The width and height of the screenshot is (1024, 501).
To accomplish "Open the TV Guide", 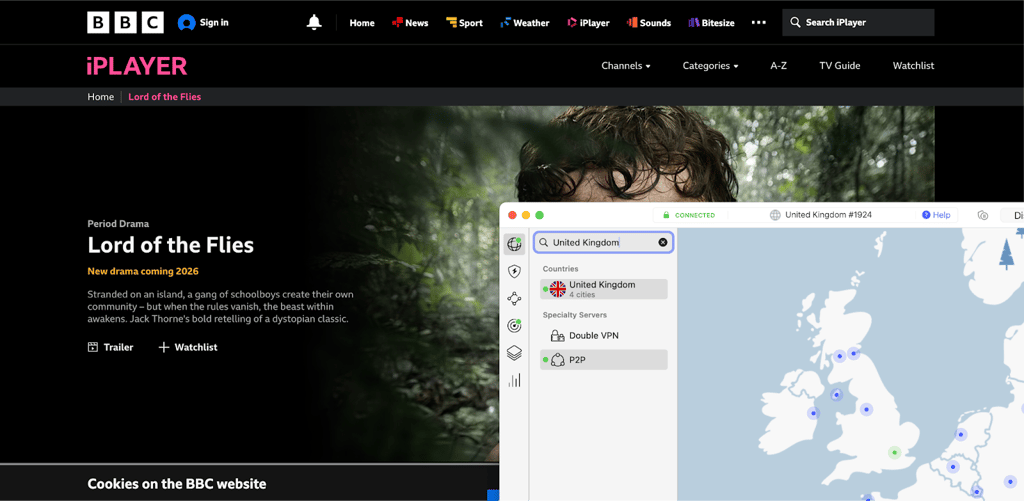I will (840, 65).
